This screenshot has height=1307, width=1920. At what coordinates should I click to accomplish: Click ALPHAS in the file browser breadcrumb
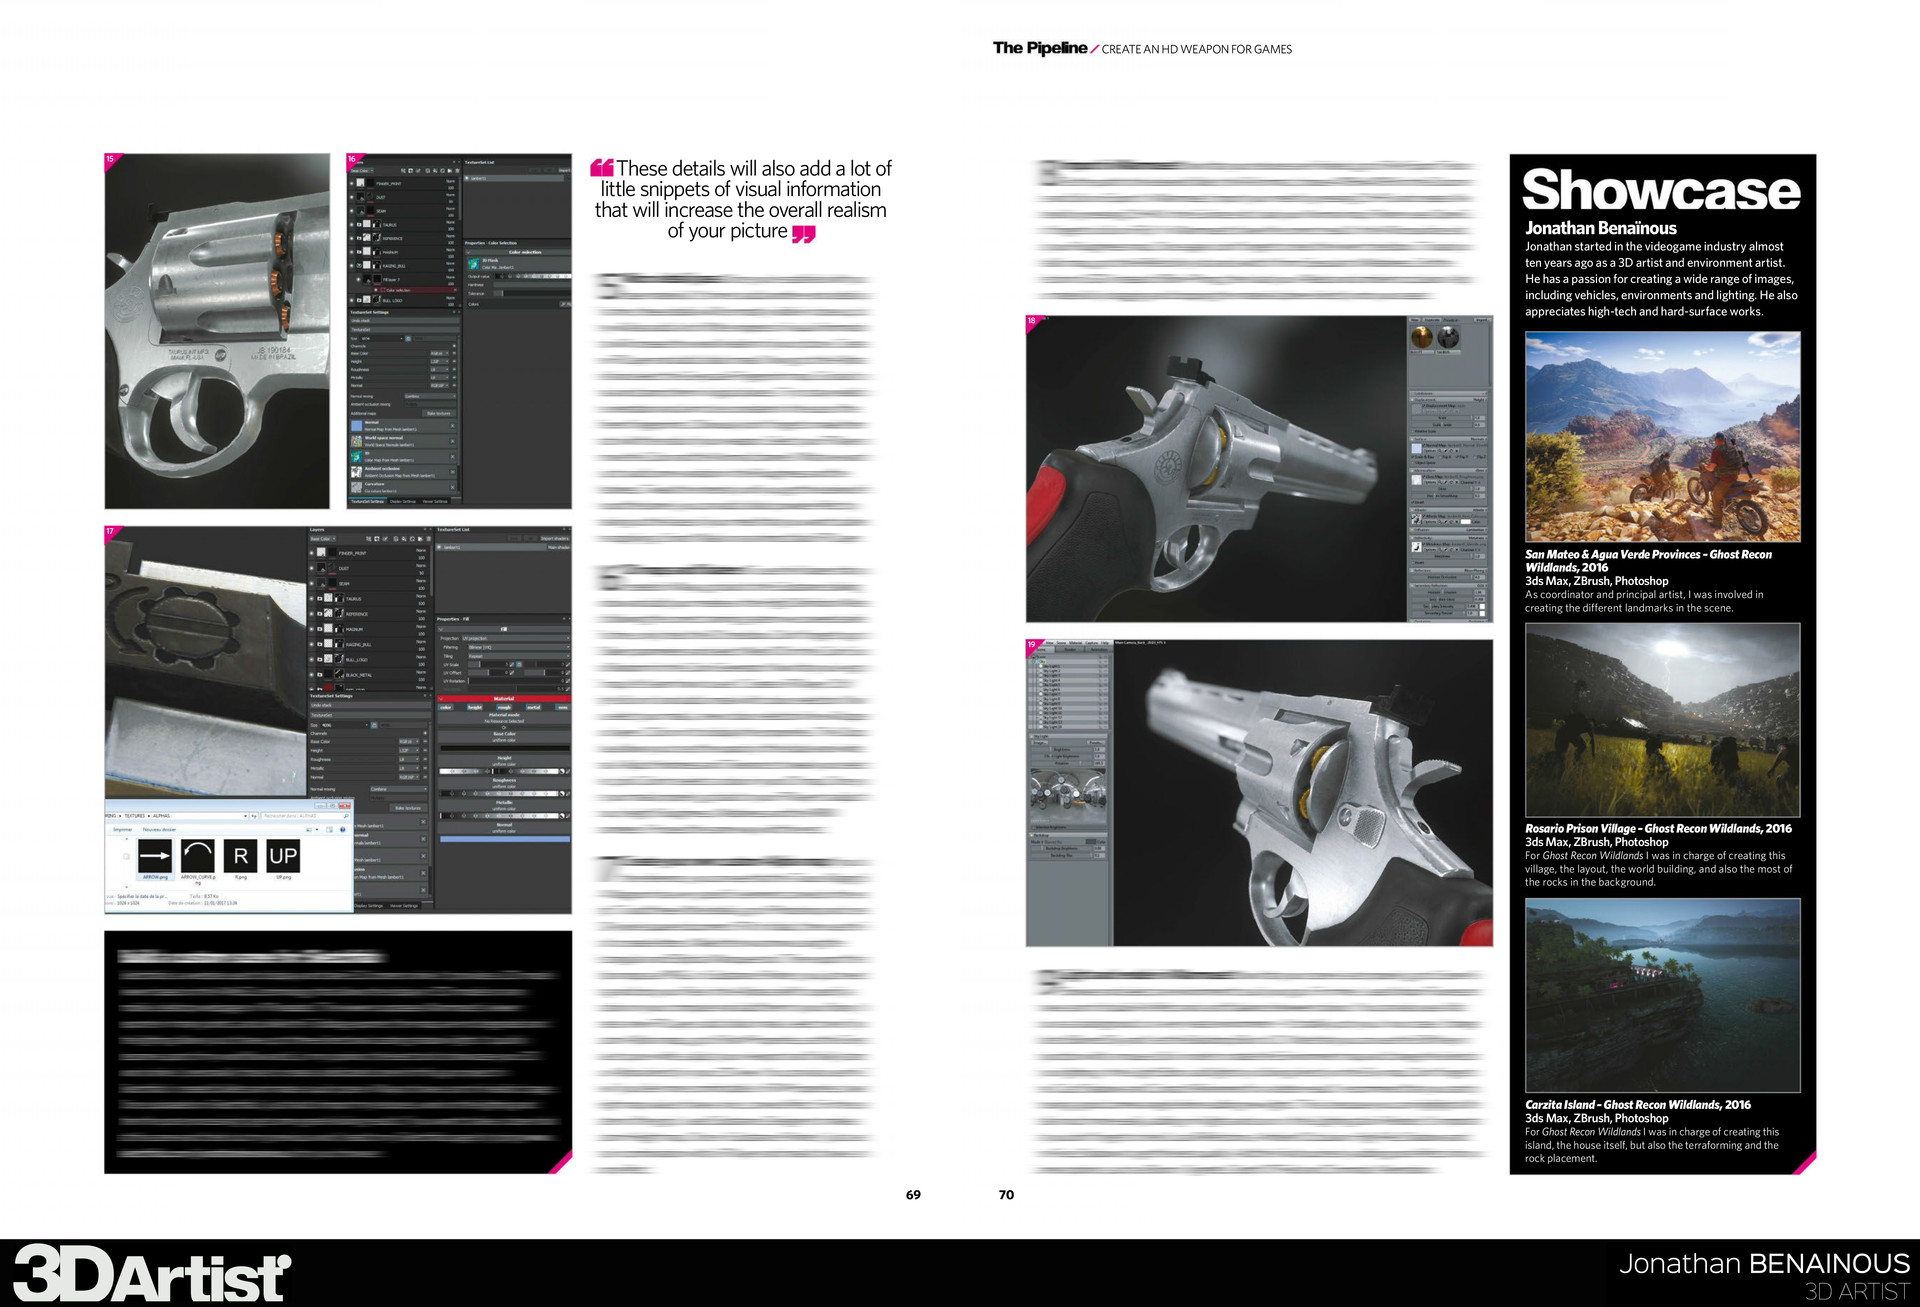tap(161, 816)
